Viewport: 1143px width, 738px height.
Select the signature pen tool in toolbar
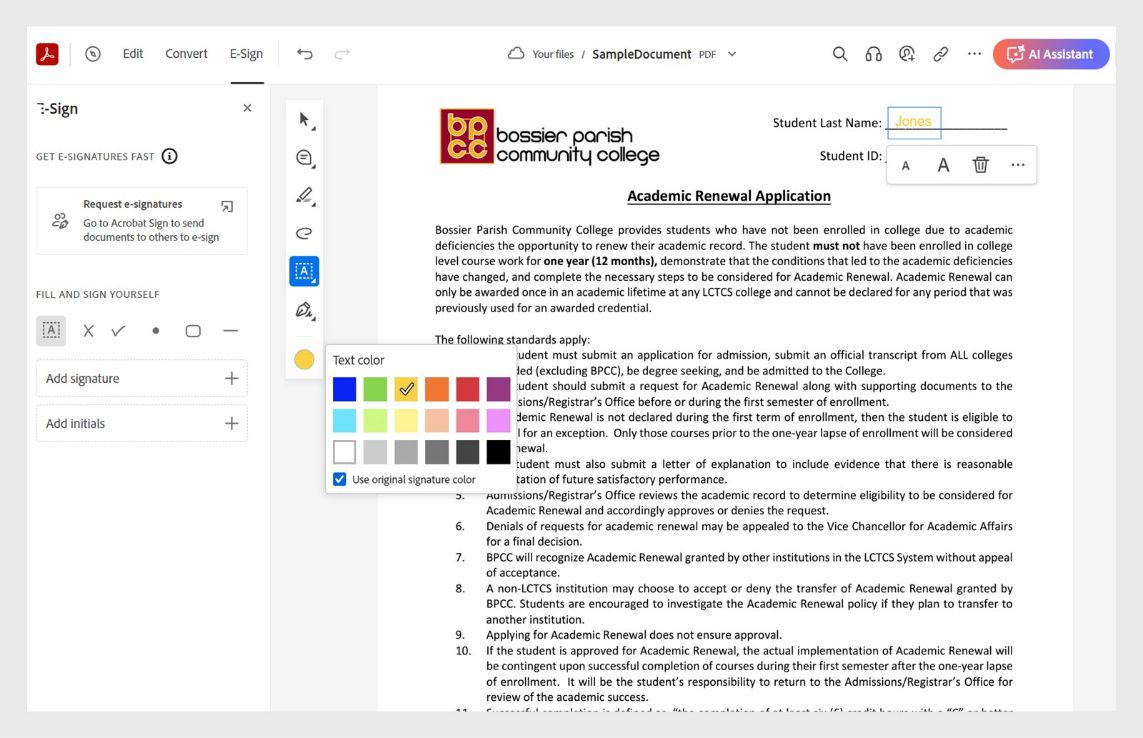coord(305,310)
